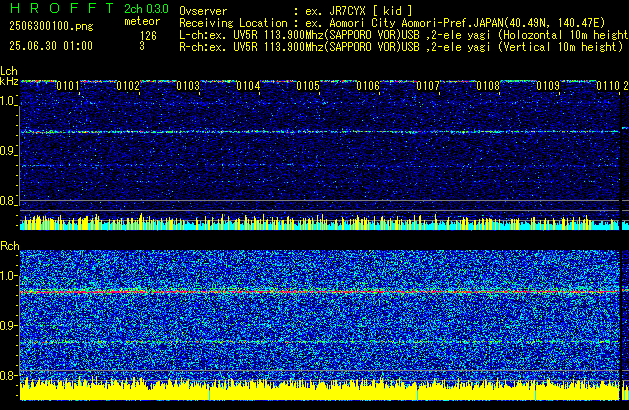Select the L-ch antenna description line

404,35
